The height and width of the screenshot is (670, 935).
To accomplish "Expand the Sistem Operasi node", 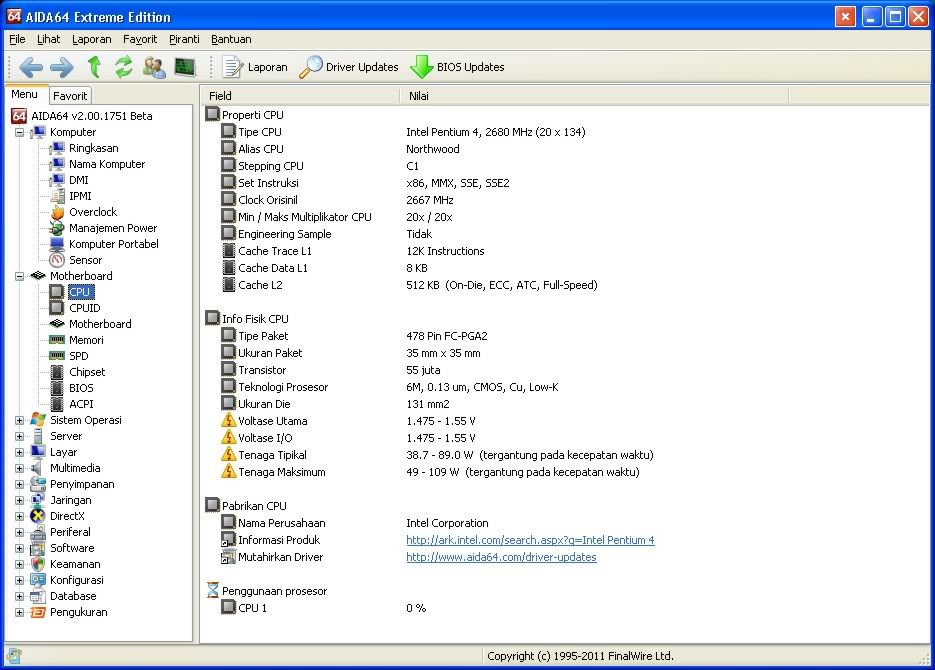I will [20, 420].
